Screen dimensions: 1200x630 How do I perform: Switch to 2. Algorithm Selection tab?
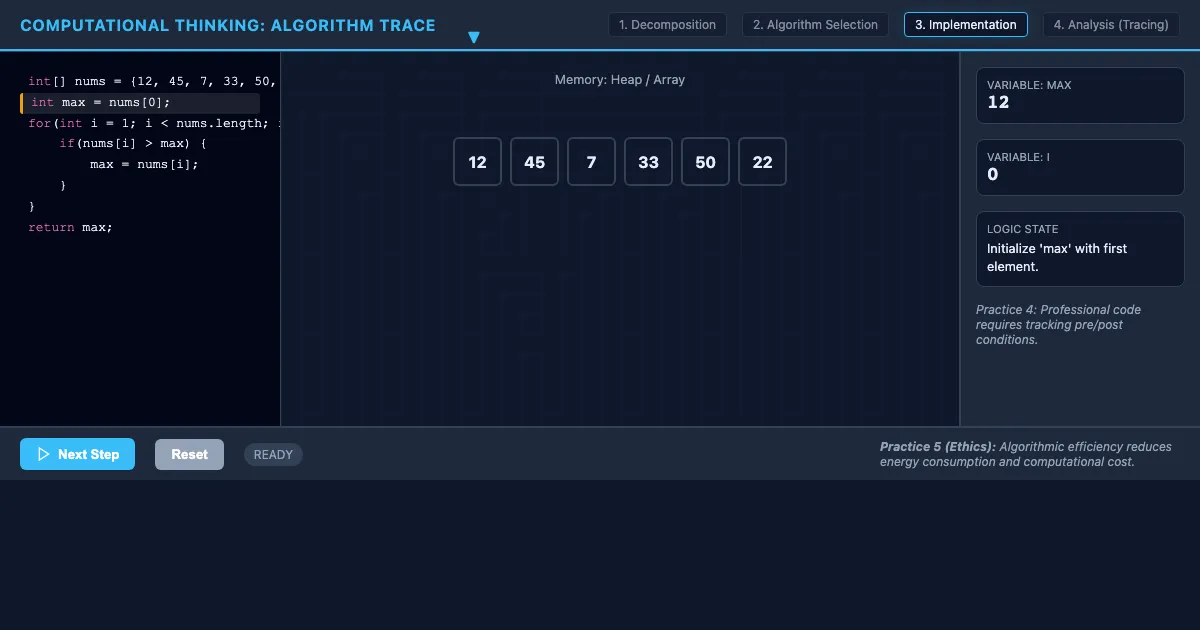click(x=815, y=25)
